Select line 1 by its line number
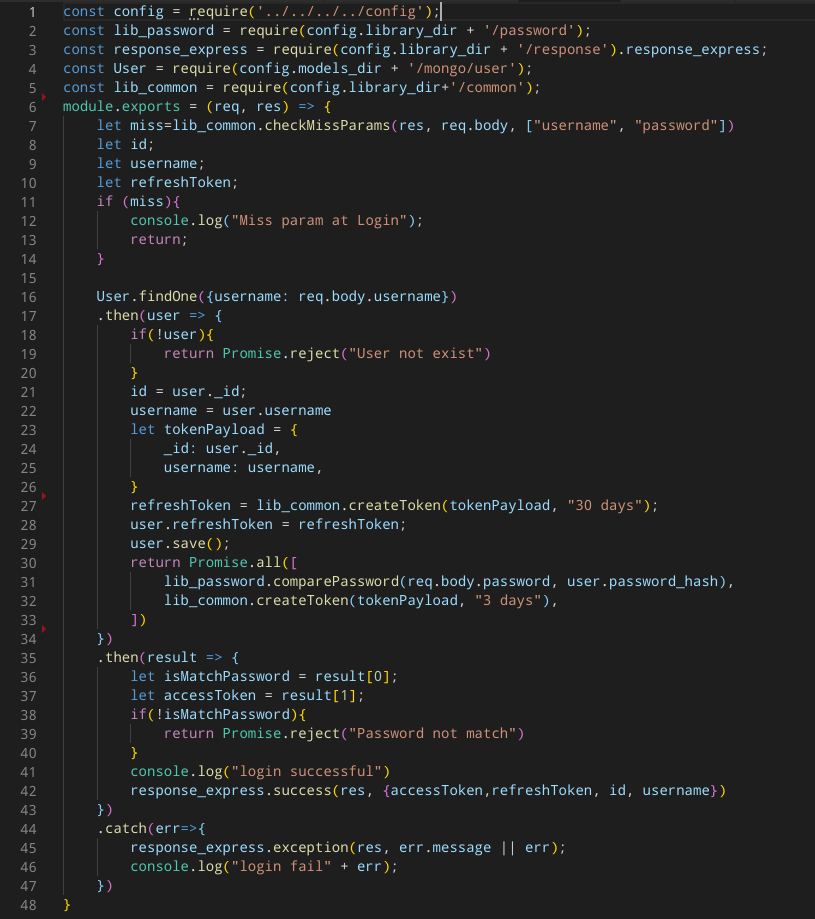 (32, 12)
